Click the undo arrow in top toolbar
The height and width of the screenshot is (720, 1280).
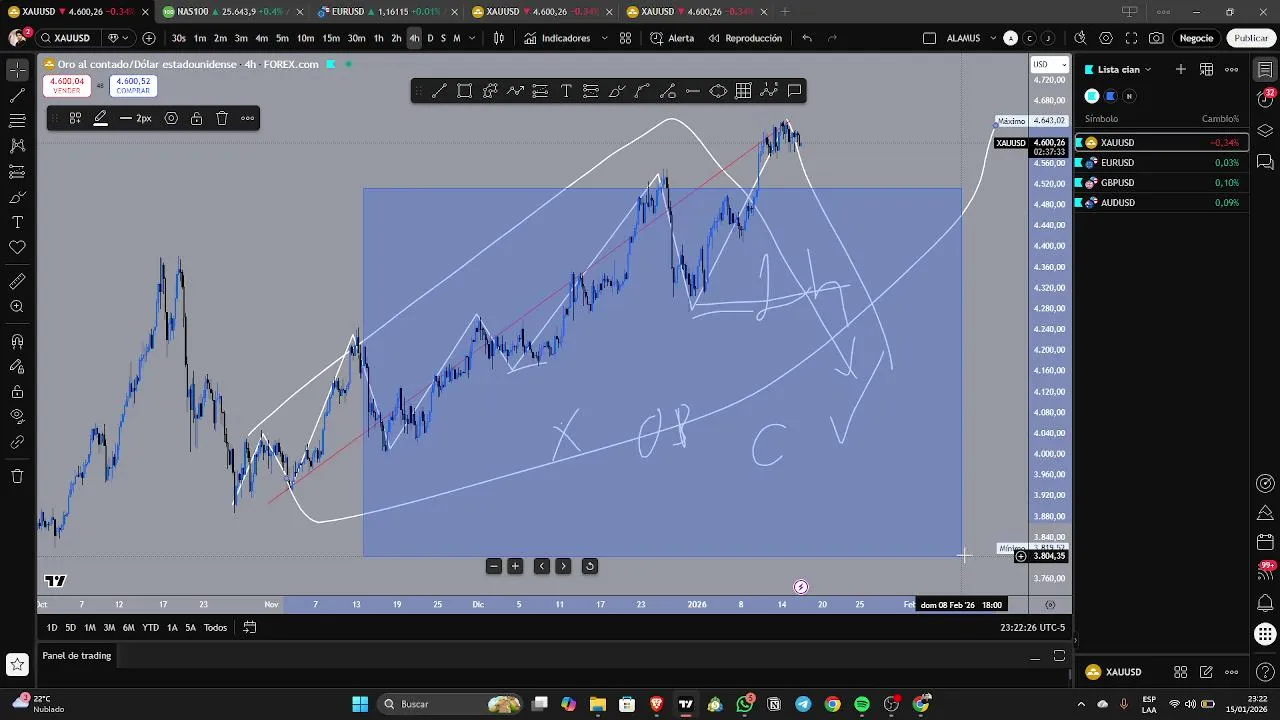coord(807,38)
